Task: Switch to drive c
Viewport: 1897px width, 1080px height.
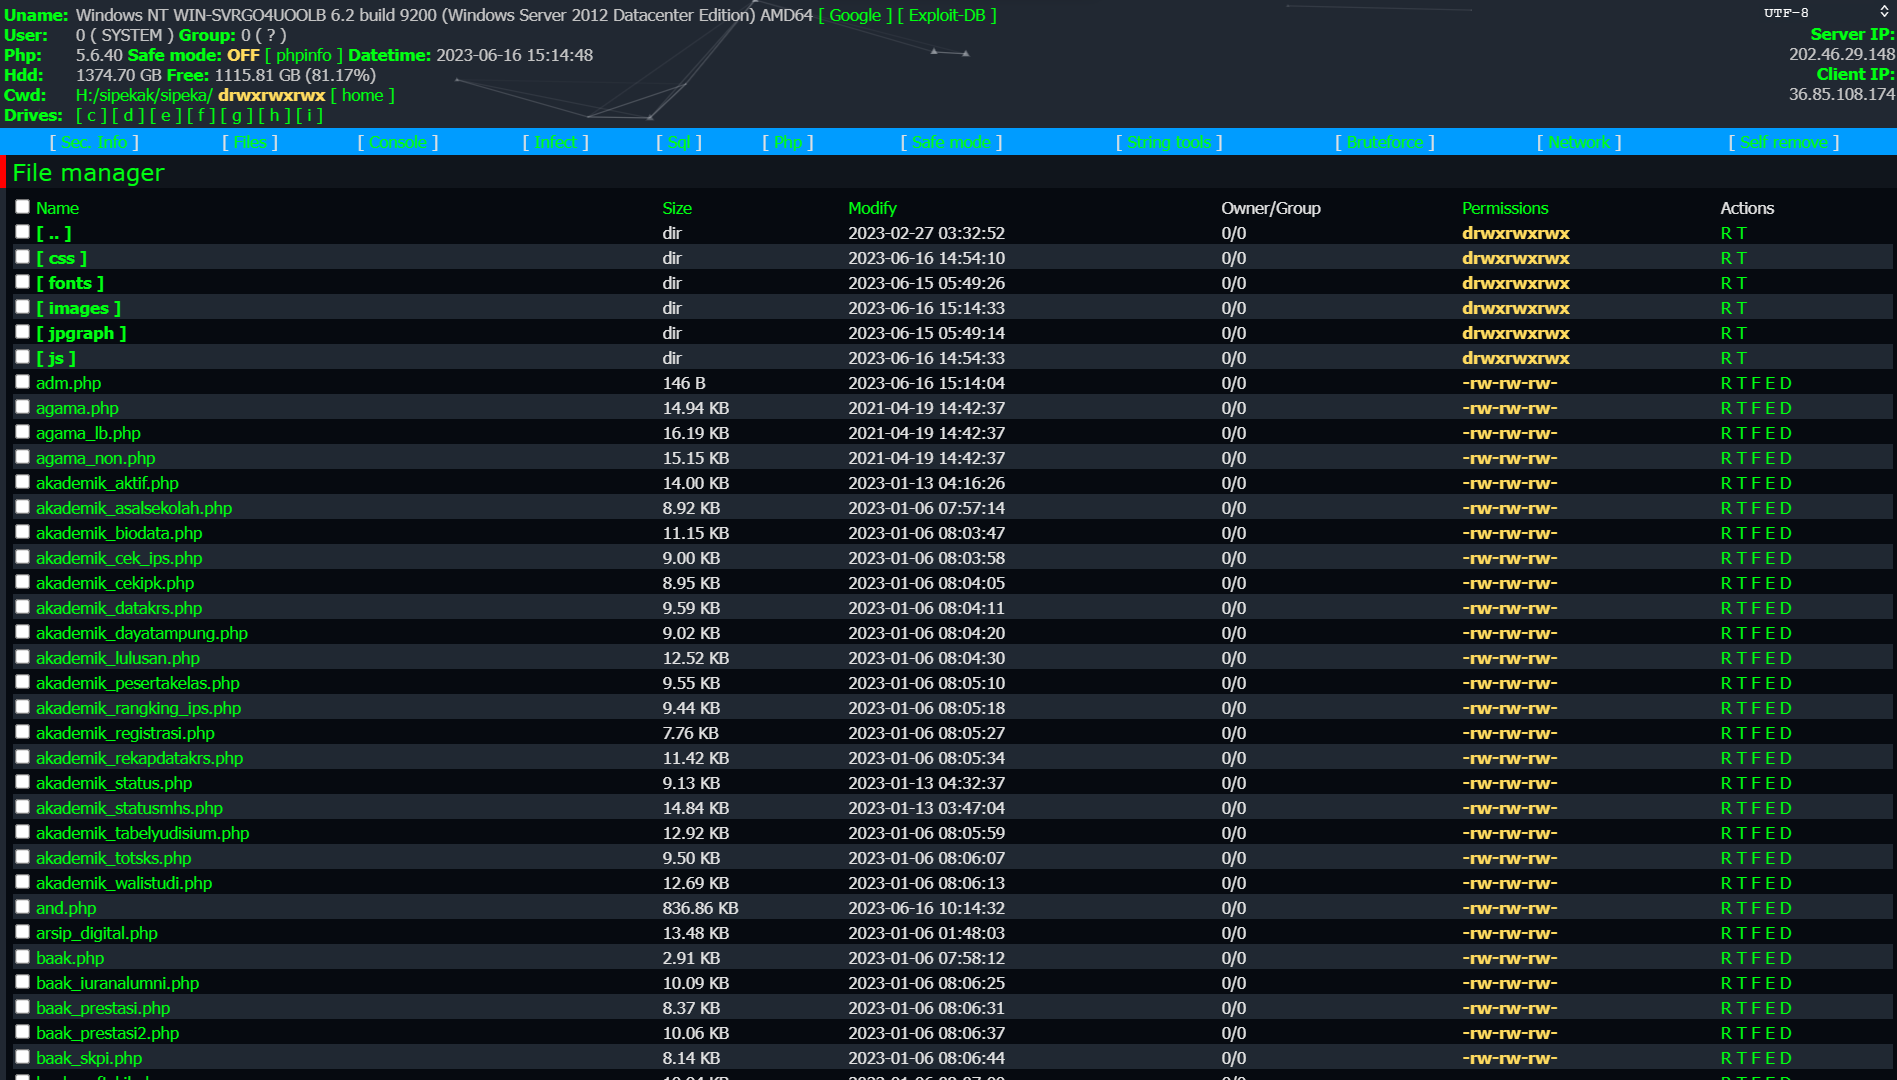Action: coord(91,115)
